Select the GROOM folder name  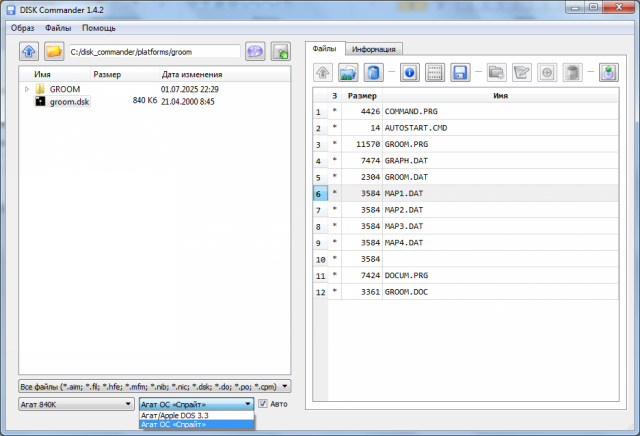64,89
